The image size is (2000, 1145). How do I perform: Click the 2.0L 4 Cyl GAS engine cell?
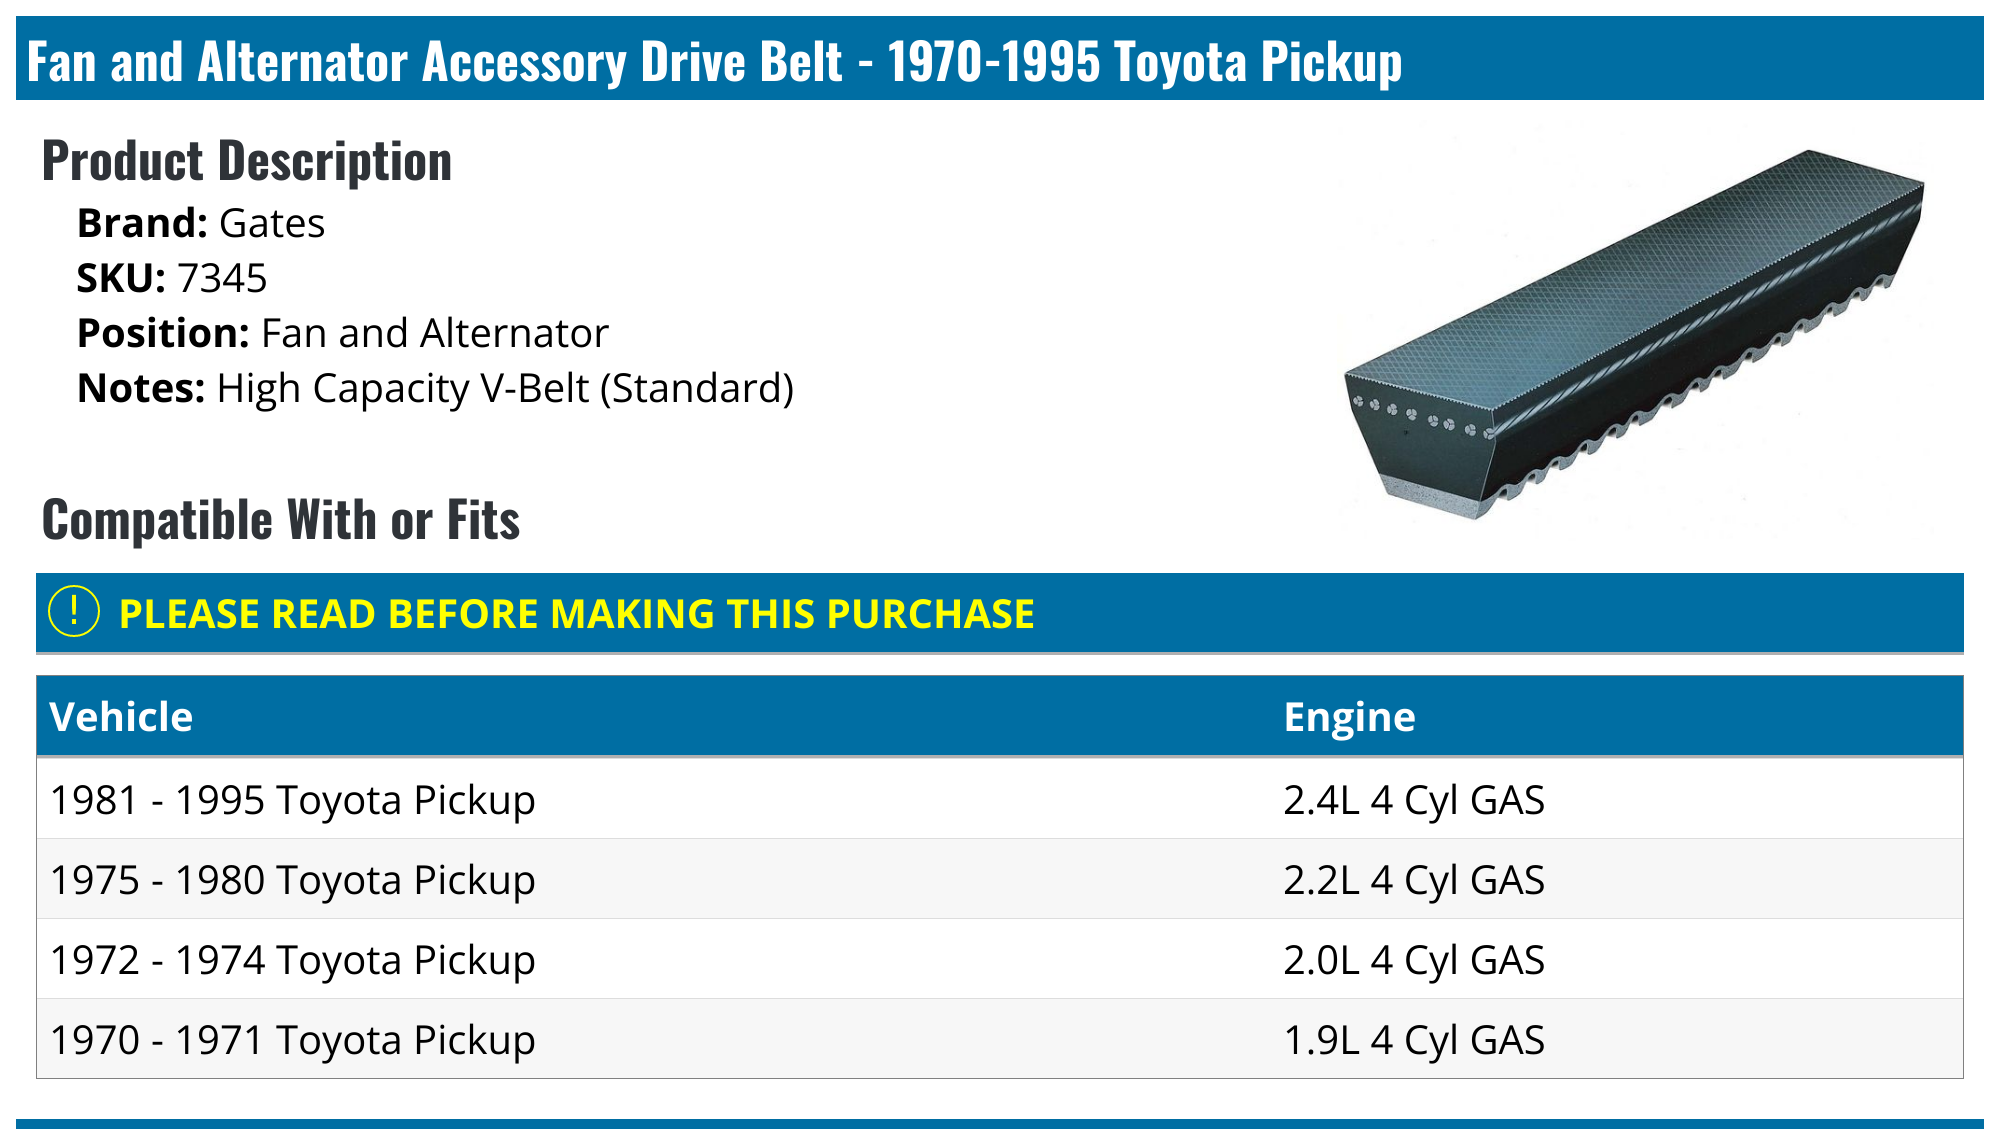click(x=1413, y=960)
